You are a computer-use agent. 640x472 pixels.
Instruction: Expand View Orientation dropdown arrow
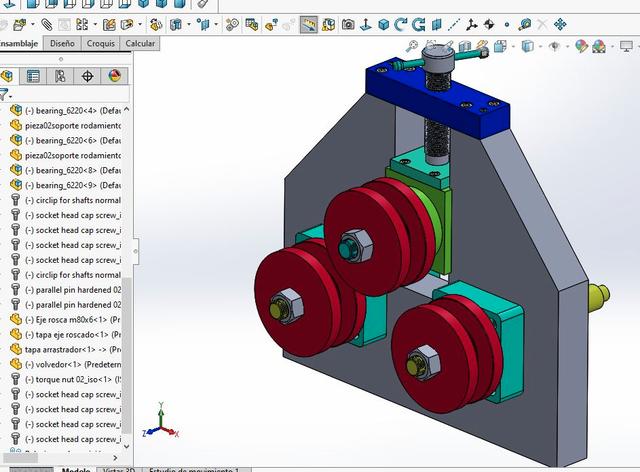(x=513, y=46)
